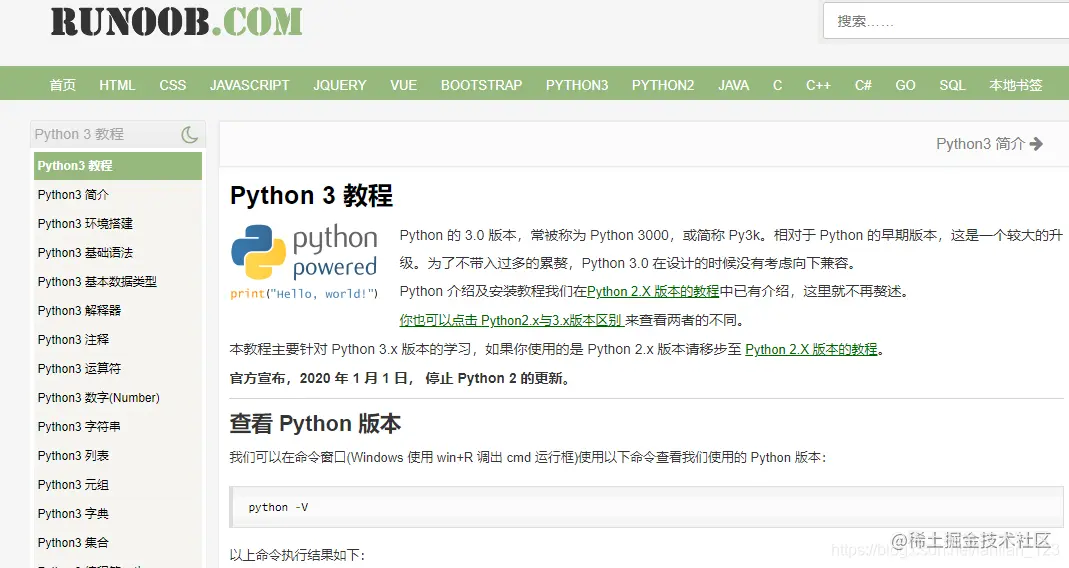Image resolution: width=1069 pixels, height=568 pixels.
Task: Follow first Python 2.X 版本的教程 link
Action: tap(652, 292)
